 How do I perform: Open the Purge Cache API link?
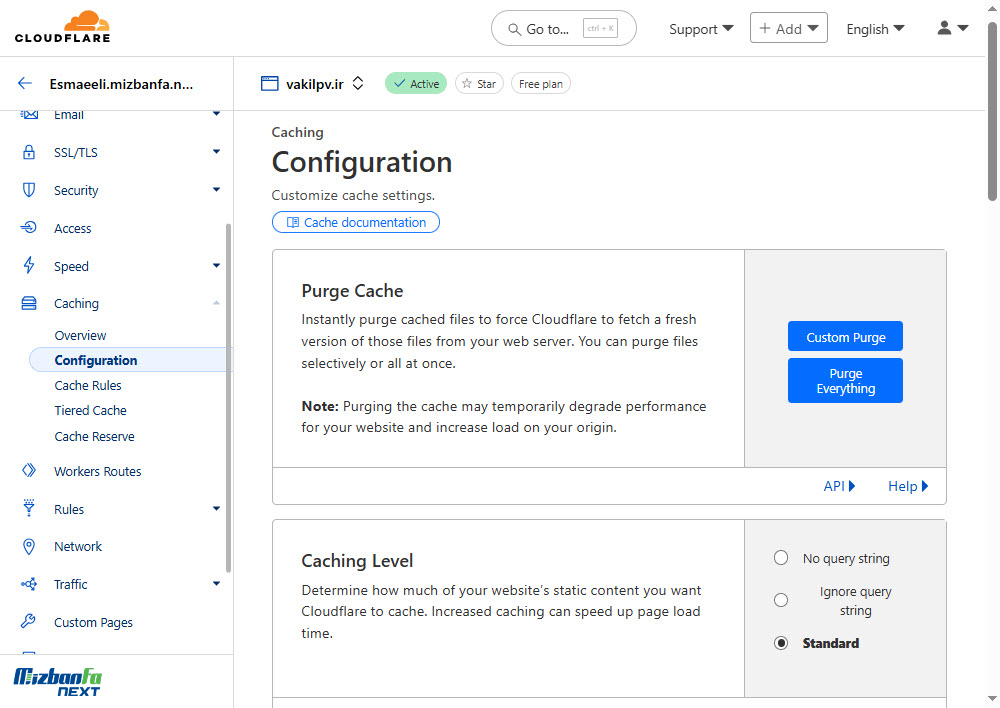click(839, 486)
